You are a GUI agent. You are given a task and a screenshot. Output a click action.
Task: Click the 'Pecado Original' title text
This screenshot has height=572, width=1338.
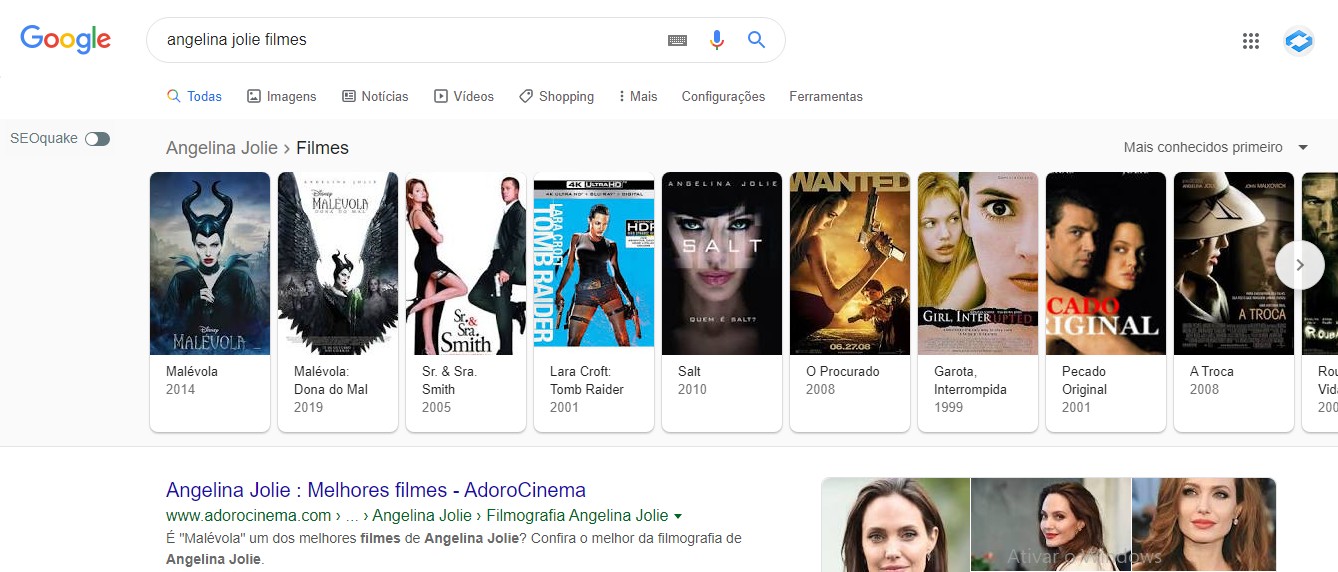pos(1085,380)
